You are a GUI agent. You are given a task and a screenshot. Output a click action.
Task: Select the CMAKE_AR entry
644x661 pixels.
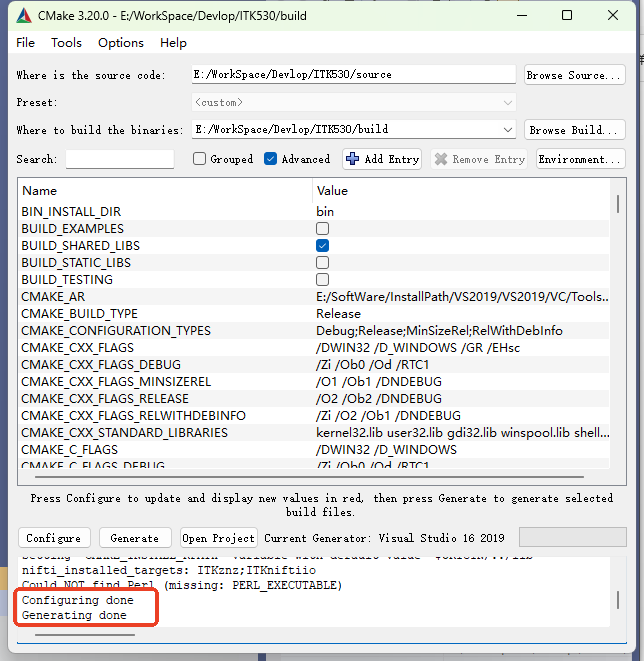(x=53, y=297)
